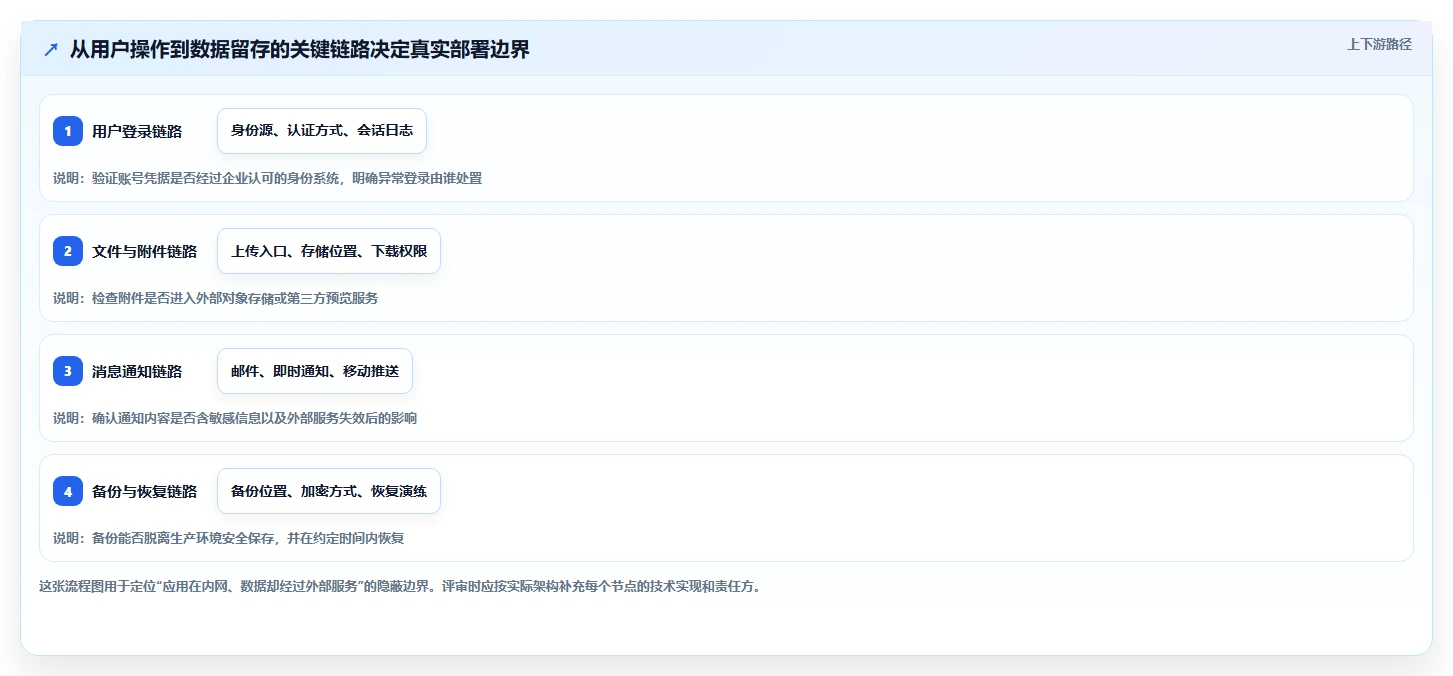The height and width of the screenshot is (676, 1453).
Task: Click the description about 备份能否脱离生产环境
Action: pos(228,538)
